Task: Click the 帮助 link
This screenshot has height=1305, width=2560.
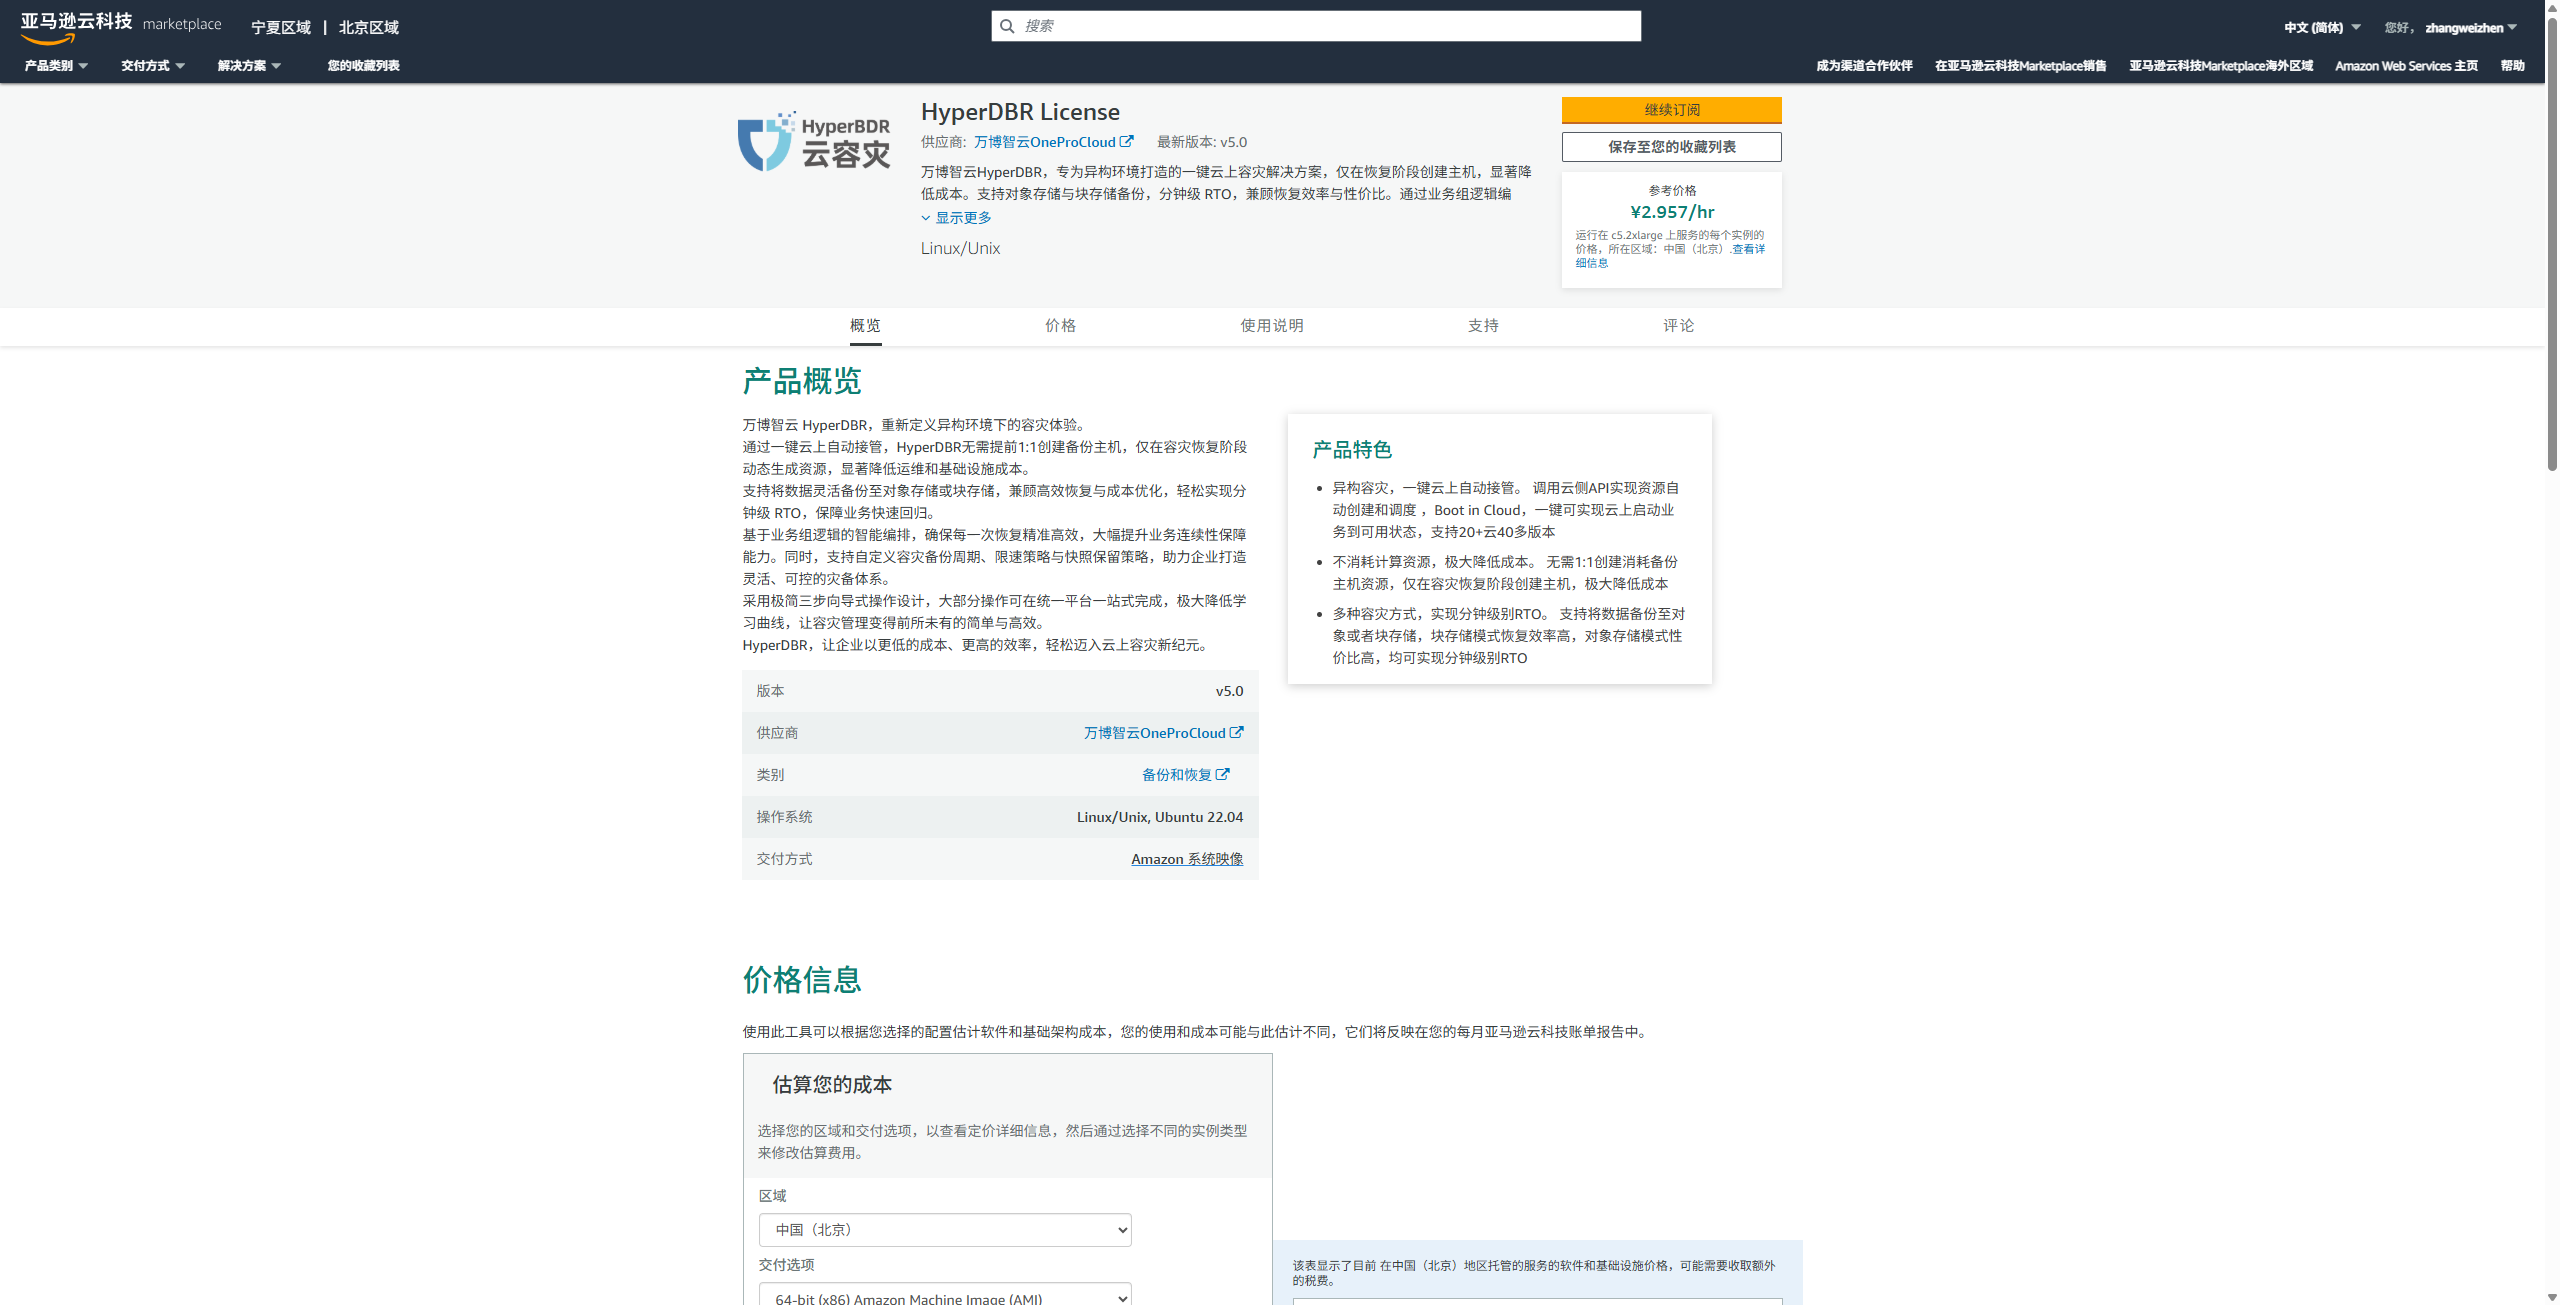Action: (2512, 66)
